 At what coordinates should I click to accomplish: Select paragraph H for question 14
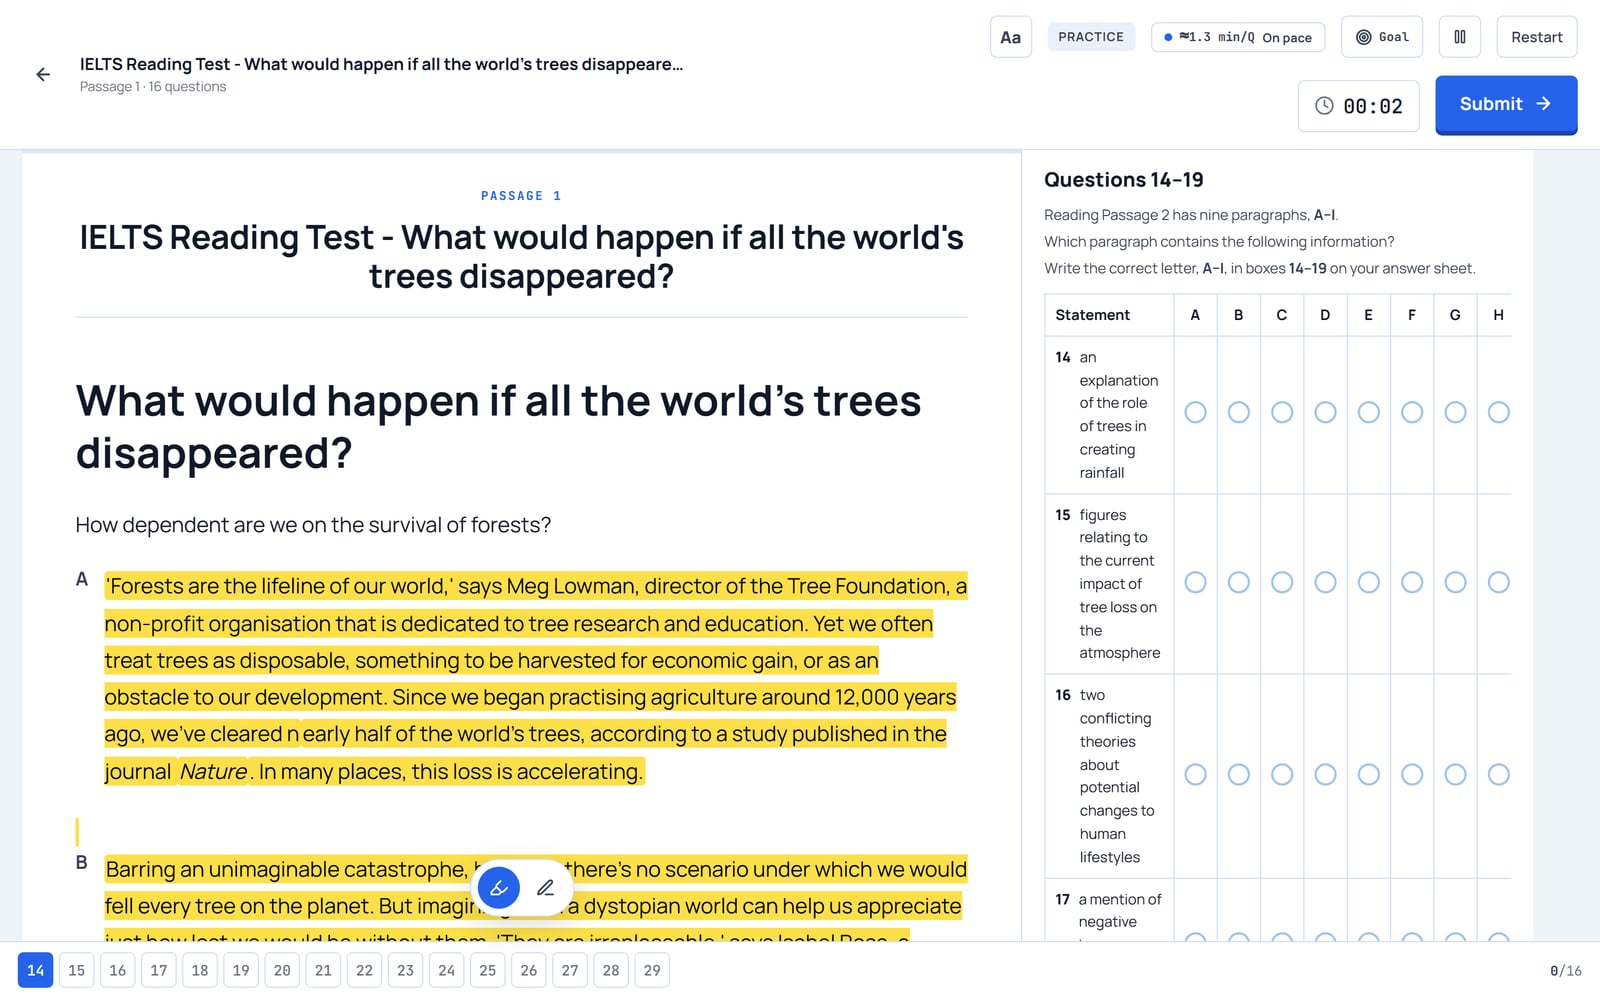1498,412
